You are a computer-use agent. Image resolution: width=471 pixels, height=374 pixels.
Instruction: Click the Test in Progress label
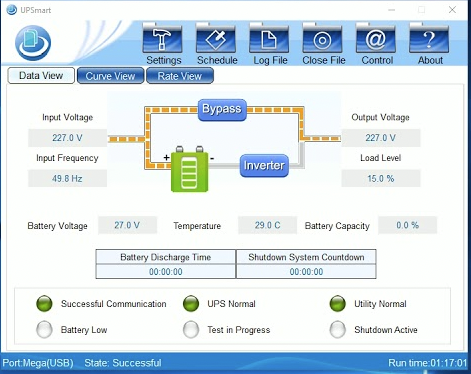coord(239,330)
